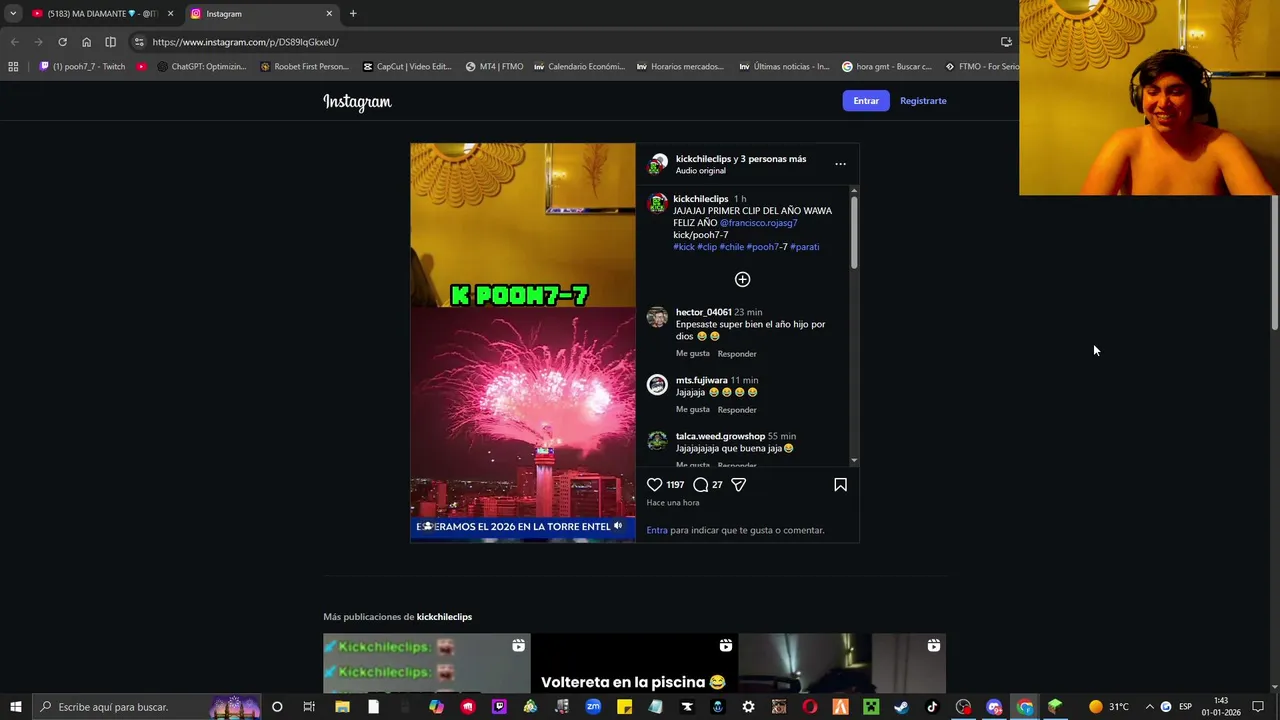
Task: Open the Calendario Económi... bookmark
Action: click(579, 67)
